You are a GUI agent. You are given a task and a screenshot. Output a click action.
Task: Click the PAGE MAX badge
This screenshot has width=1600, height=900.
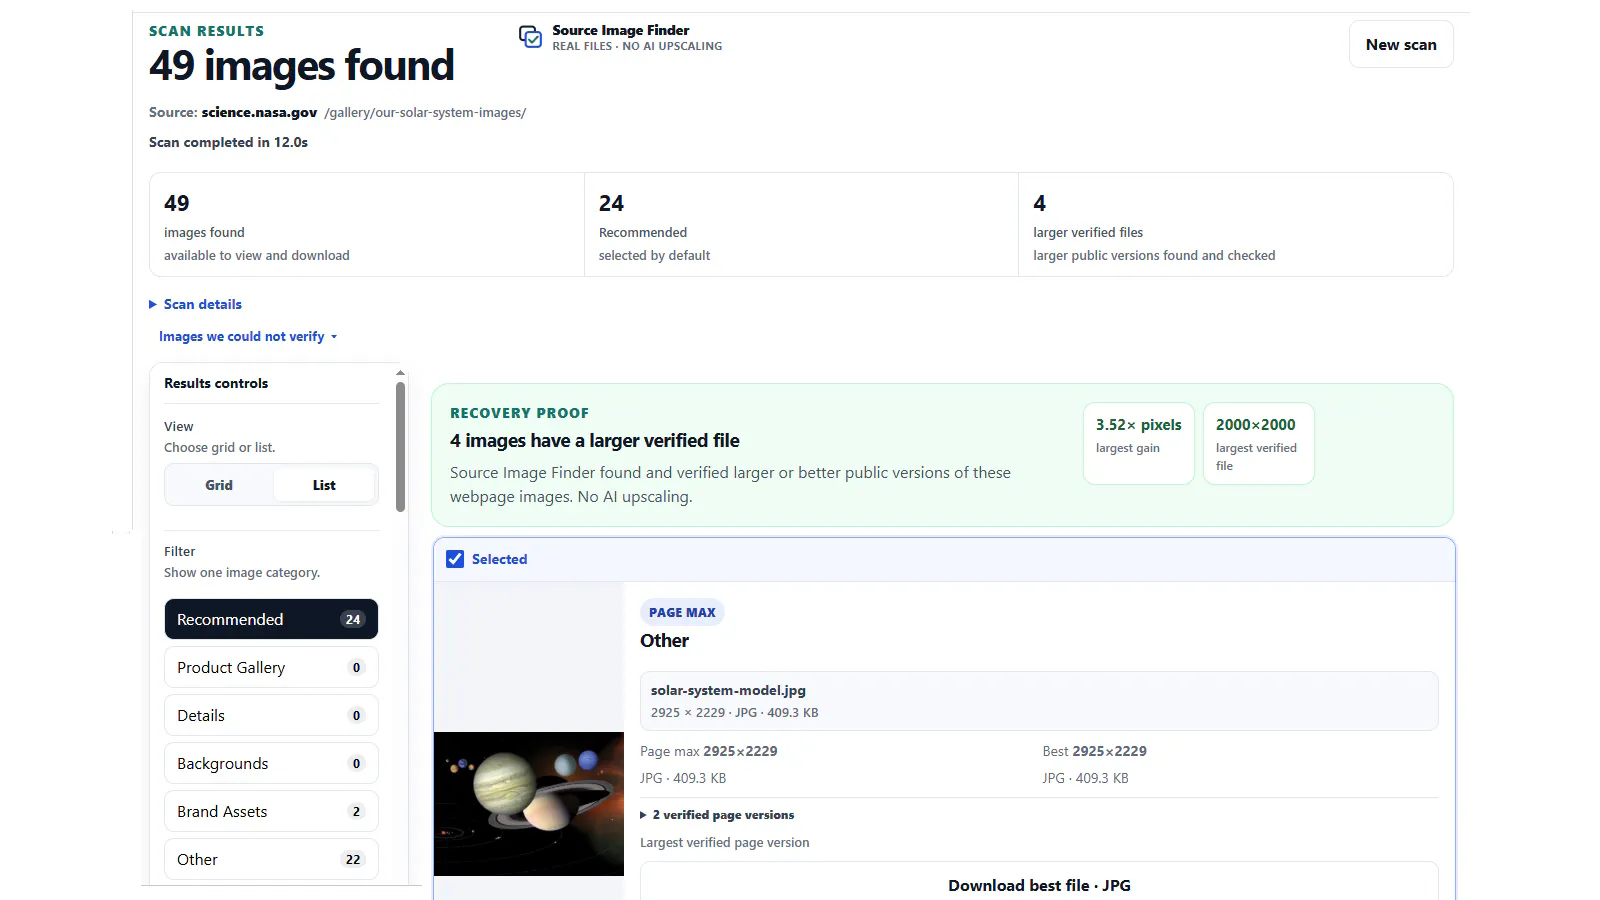(682, 612)
